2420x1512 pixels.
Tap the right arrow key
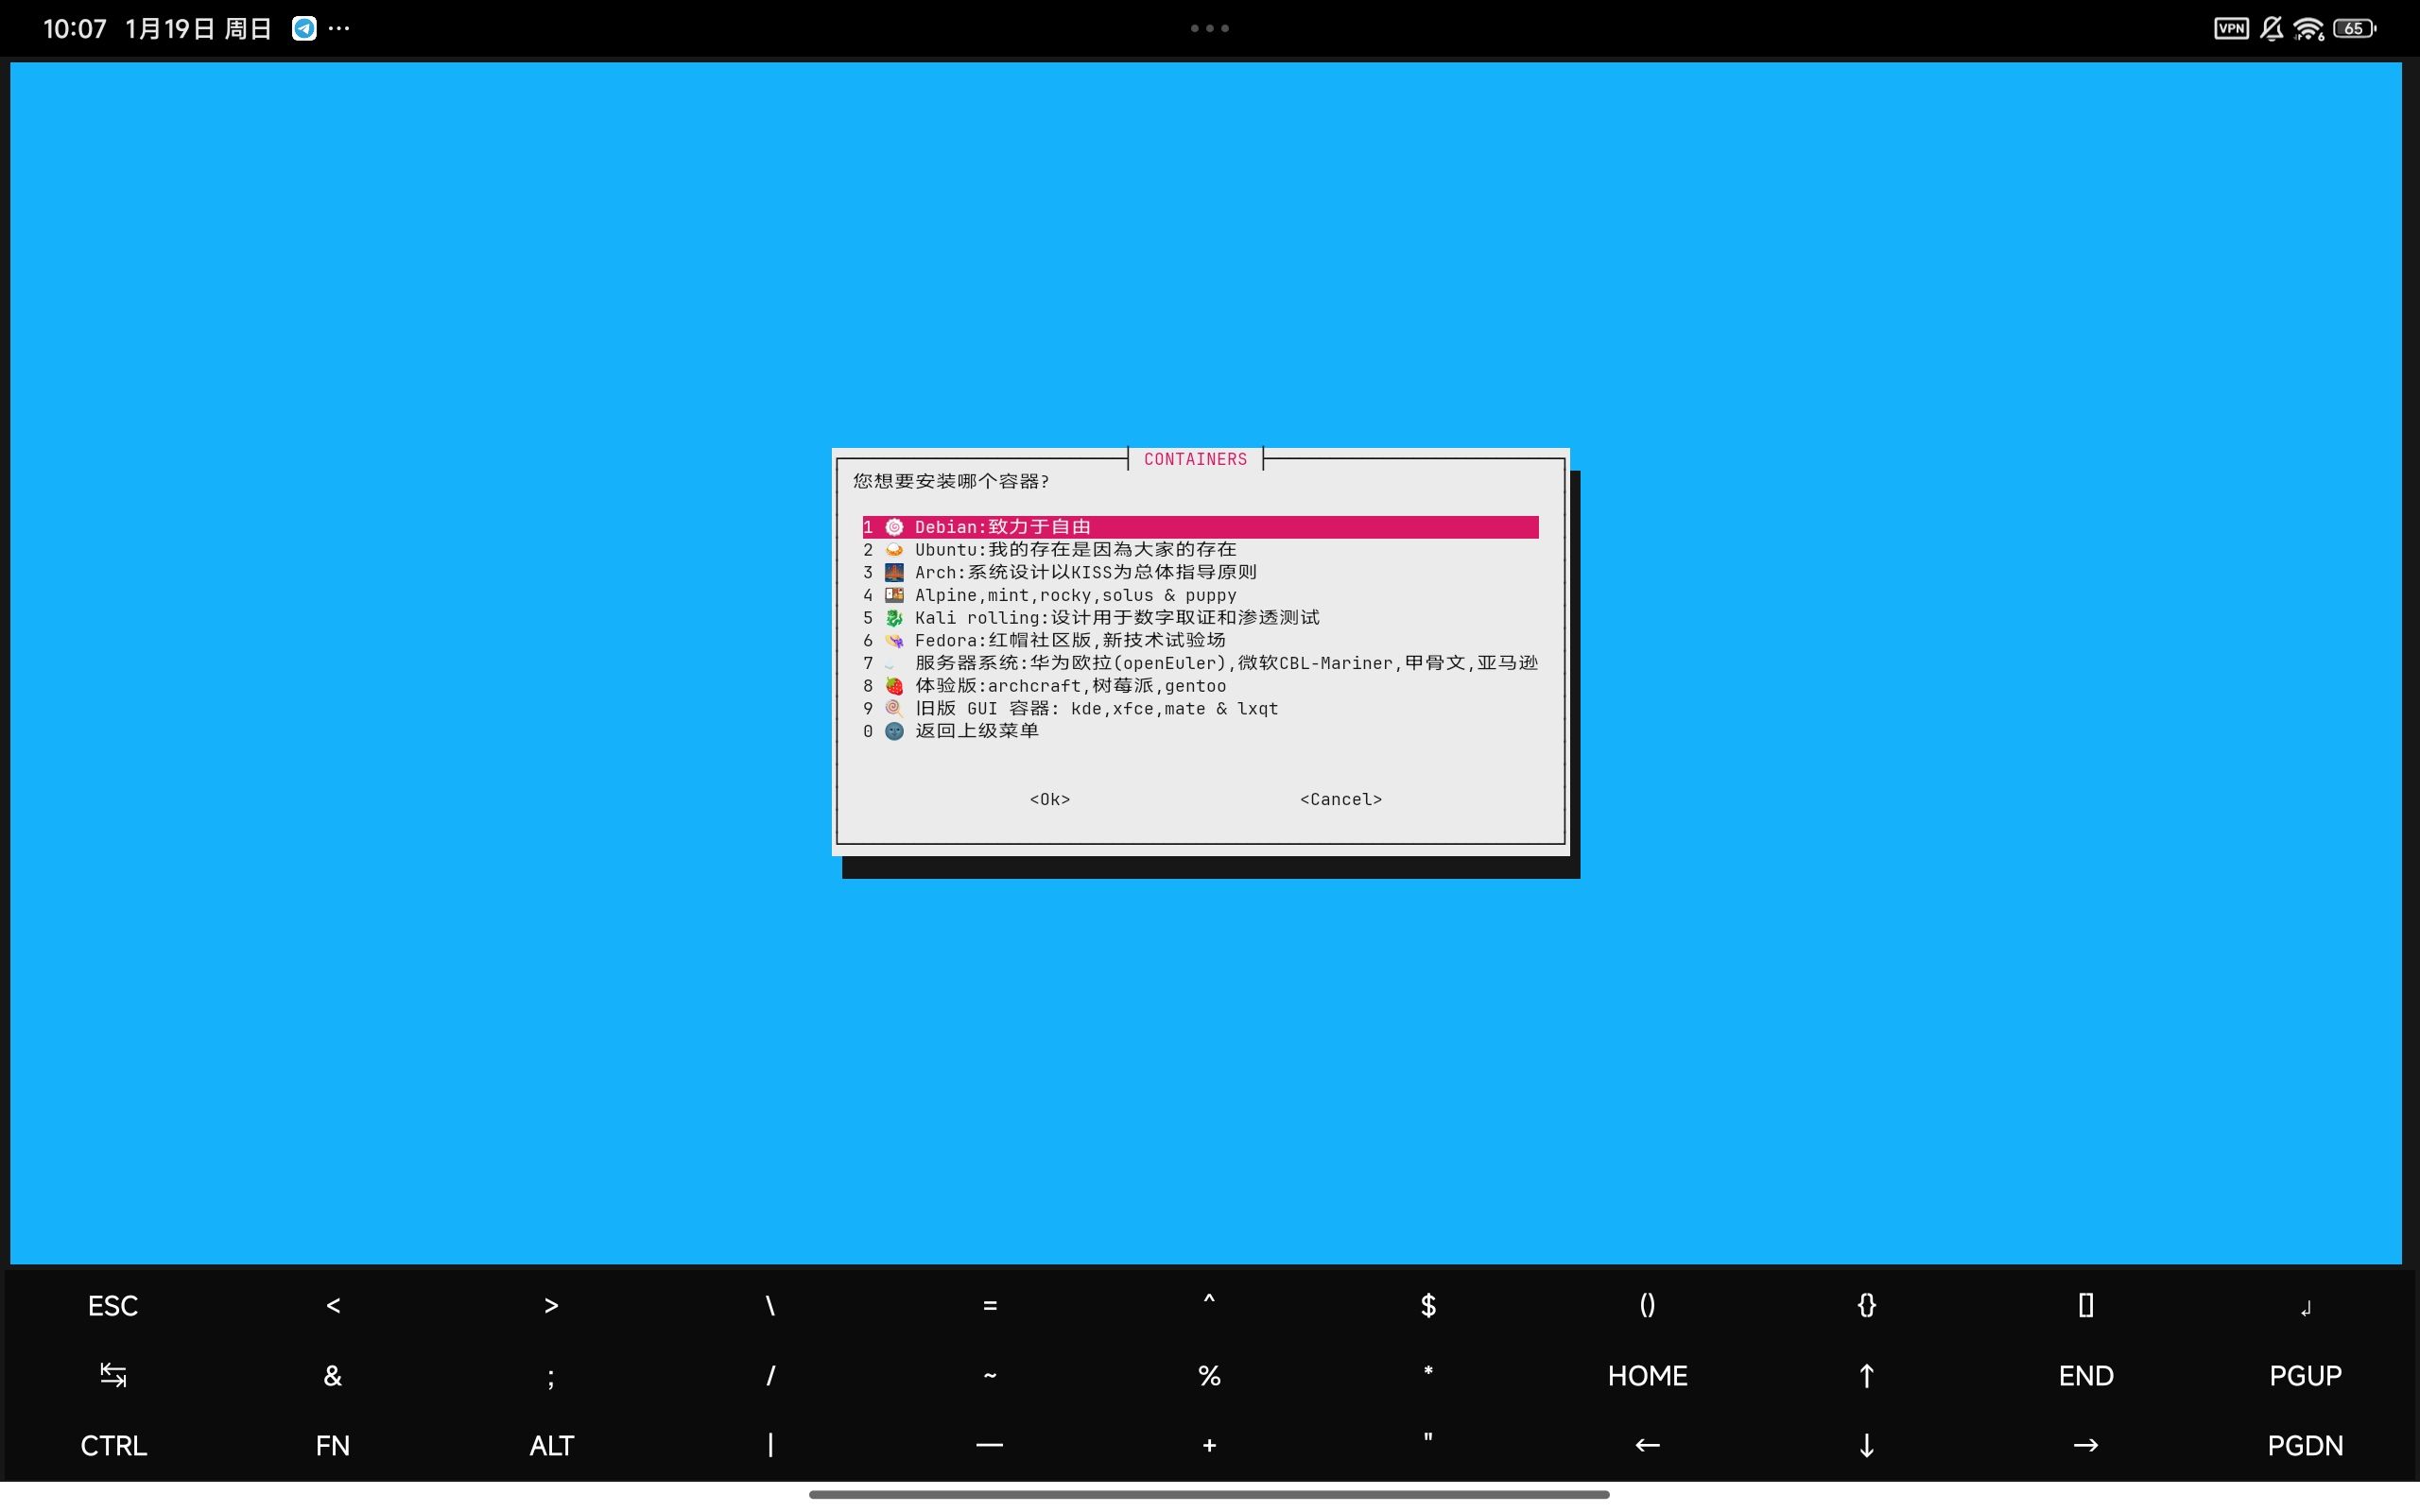click(x=2085, y=1446)
